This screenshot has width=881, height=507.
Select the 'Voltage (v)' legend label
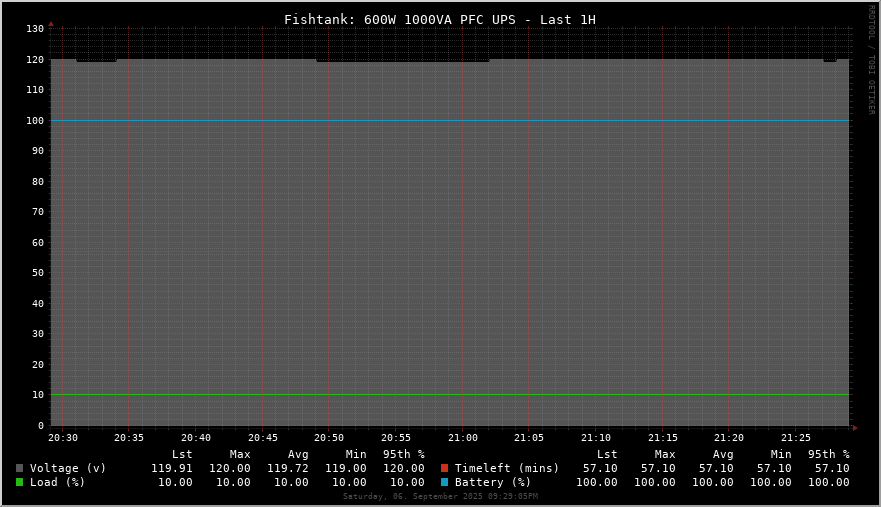tap(68, 468)
